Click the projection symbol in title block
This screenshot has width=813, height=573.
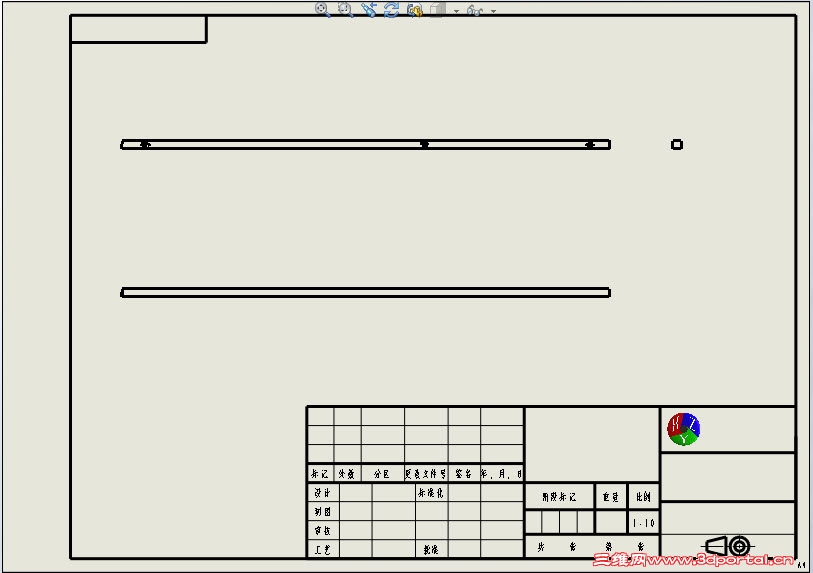728,546
